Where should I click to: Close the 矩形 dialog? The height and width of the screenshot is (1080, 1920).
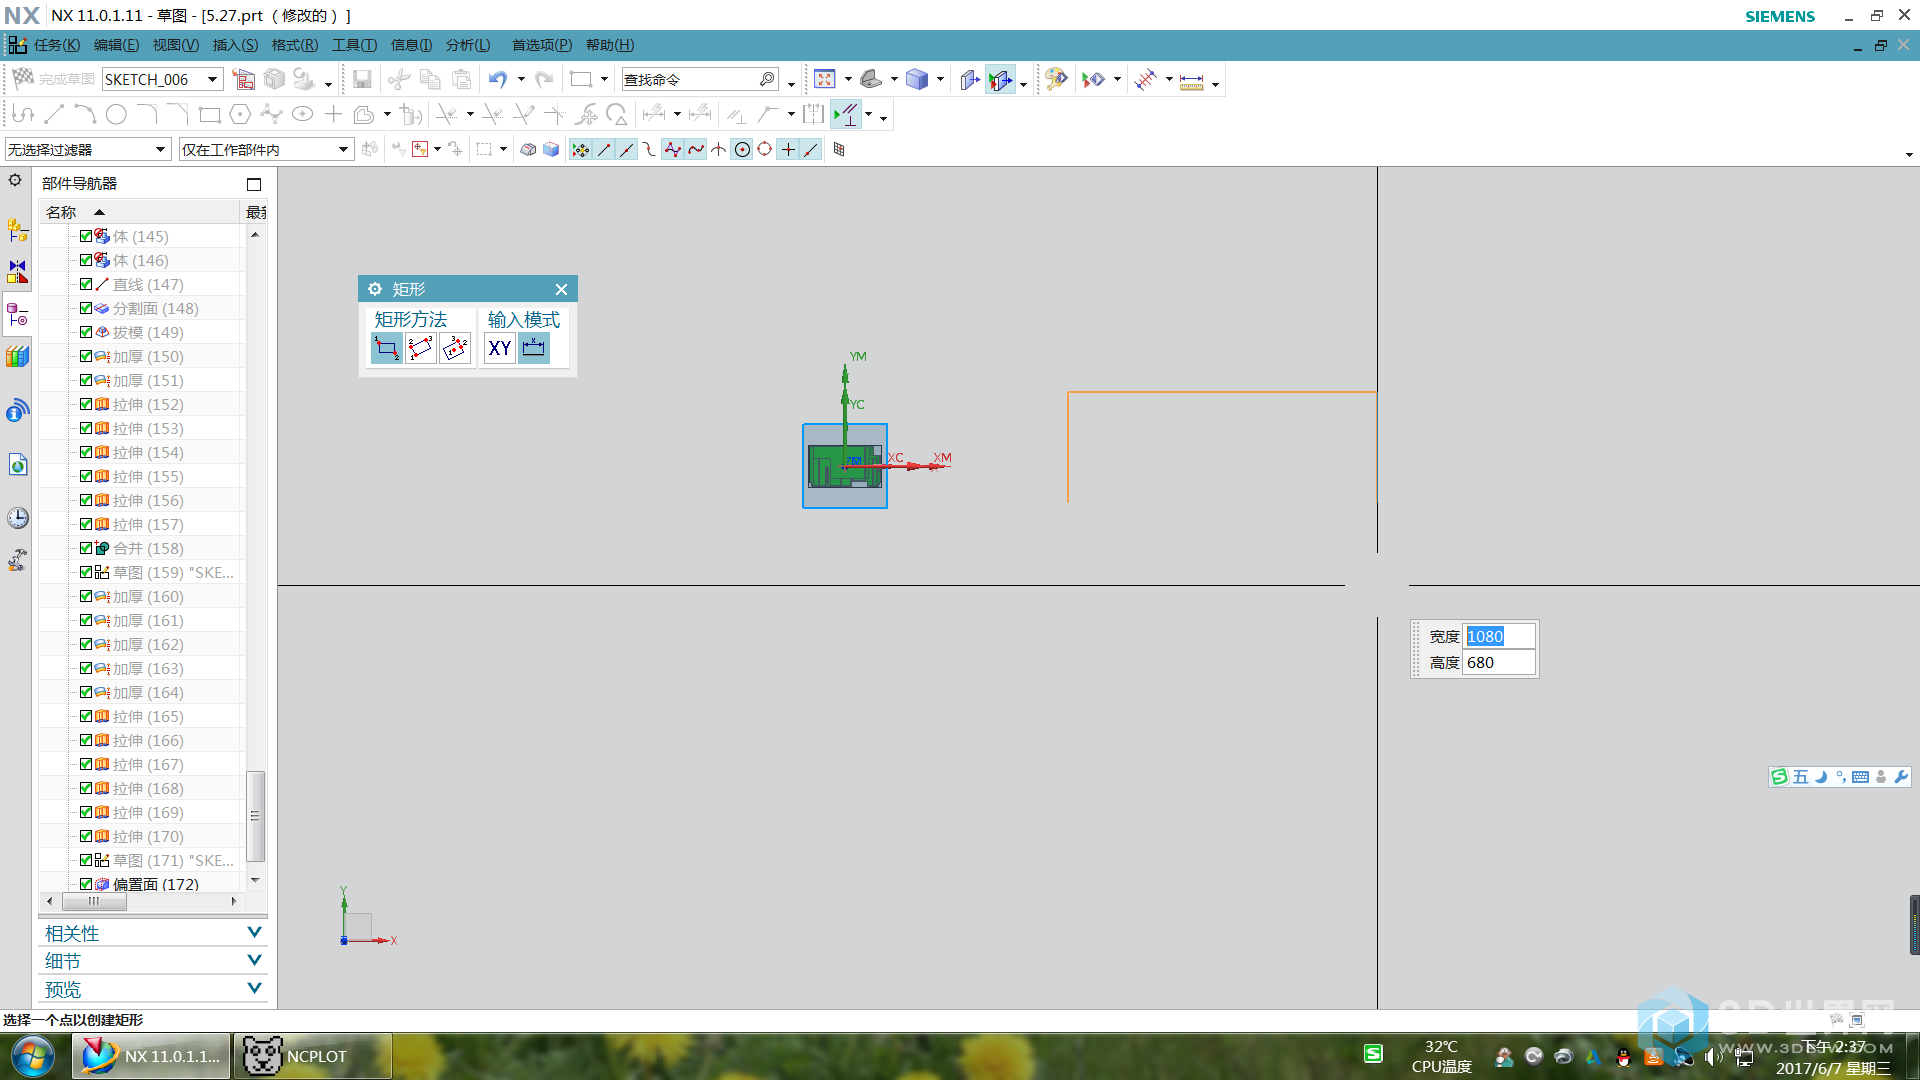coord(561,289)
